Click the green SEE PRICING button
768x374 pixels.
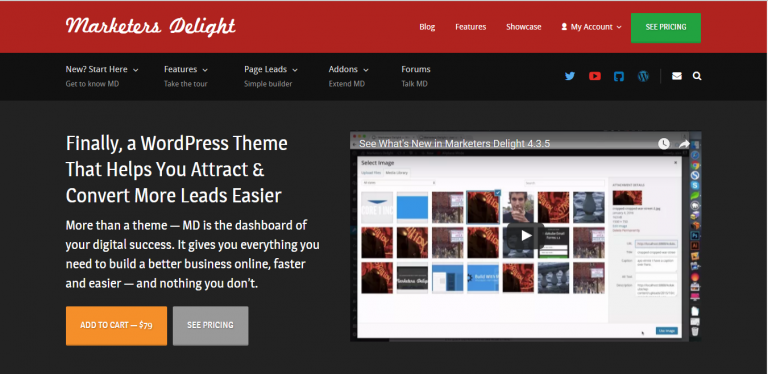click(666, 27)
